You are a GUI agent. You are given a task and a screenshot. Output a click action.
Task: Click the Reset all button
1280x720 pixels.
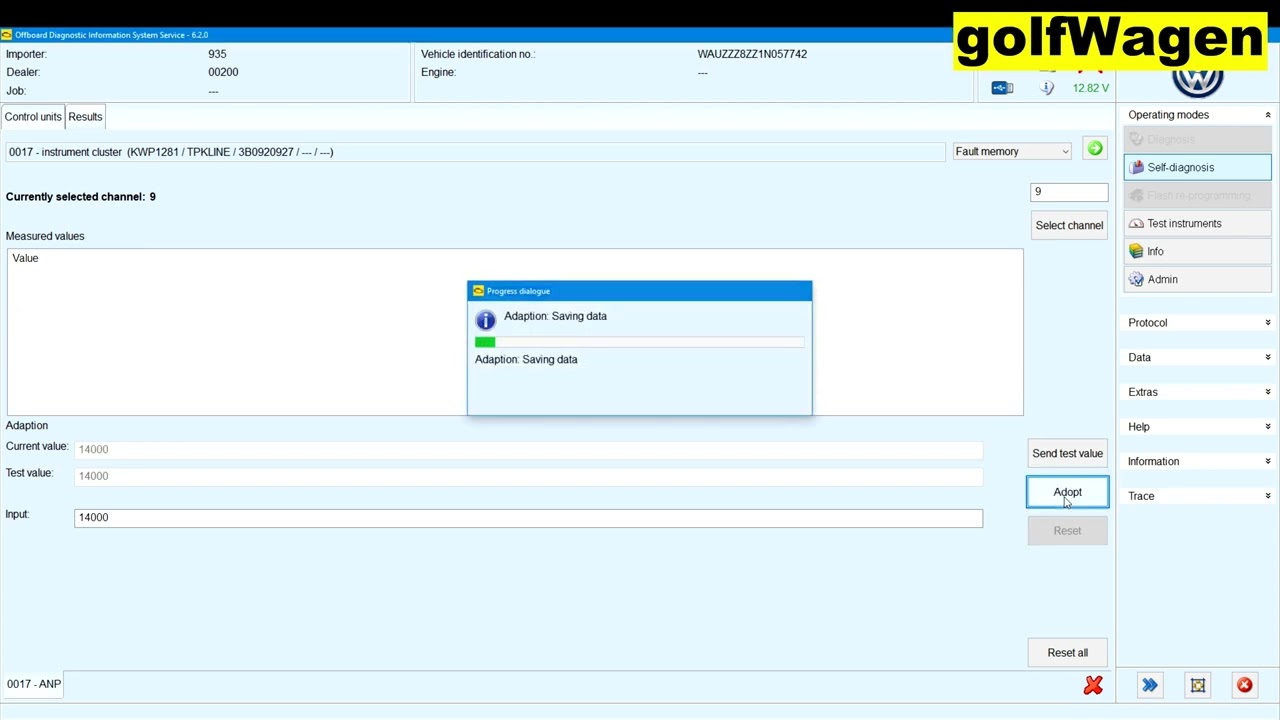[x=1067, y=653]
